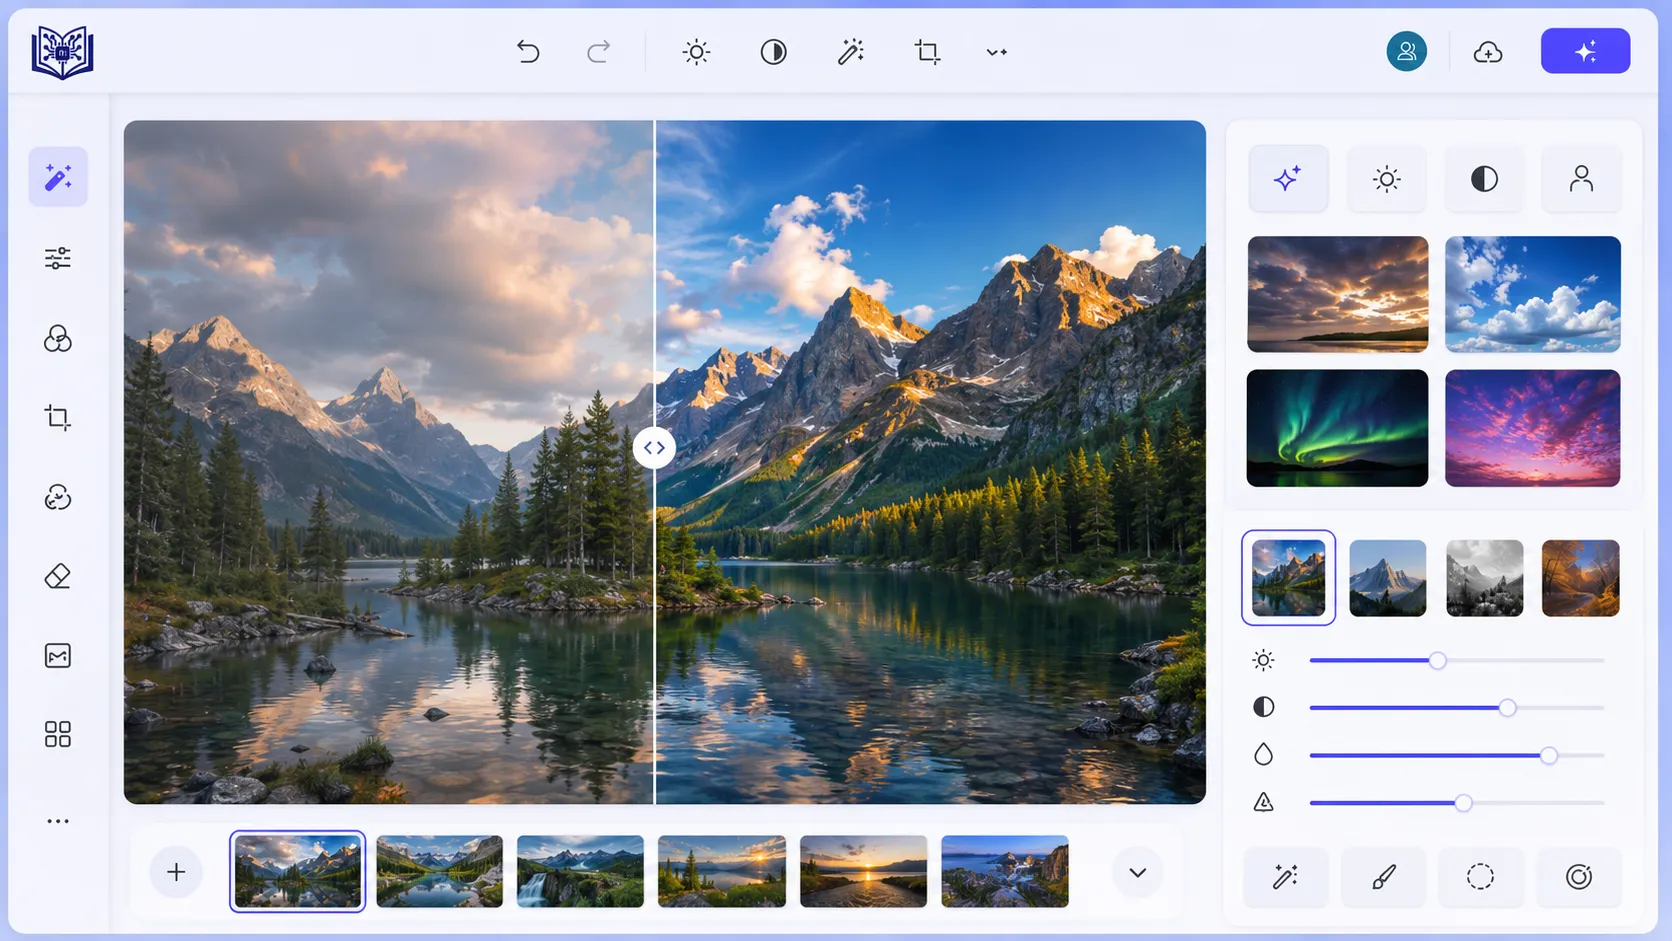This screenshot has width=1672, height=941.
Task: Open brightness sun tool in top toolbar
Action: [x=696, y=52]
